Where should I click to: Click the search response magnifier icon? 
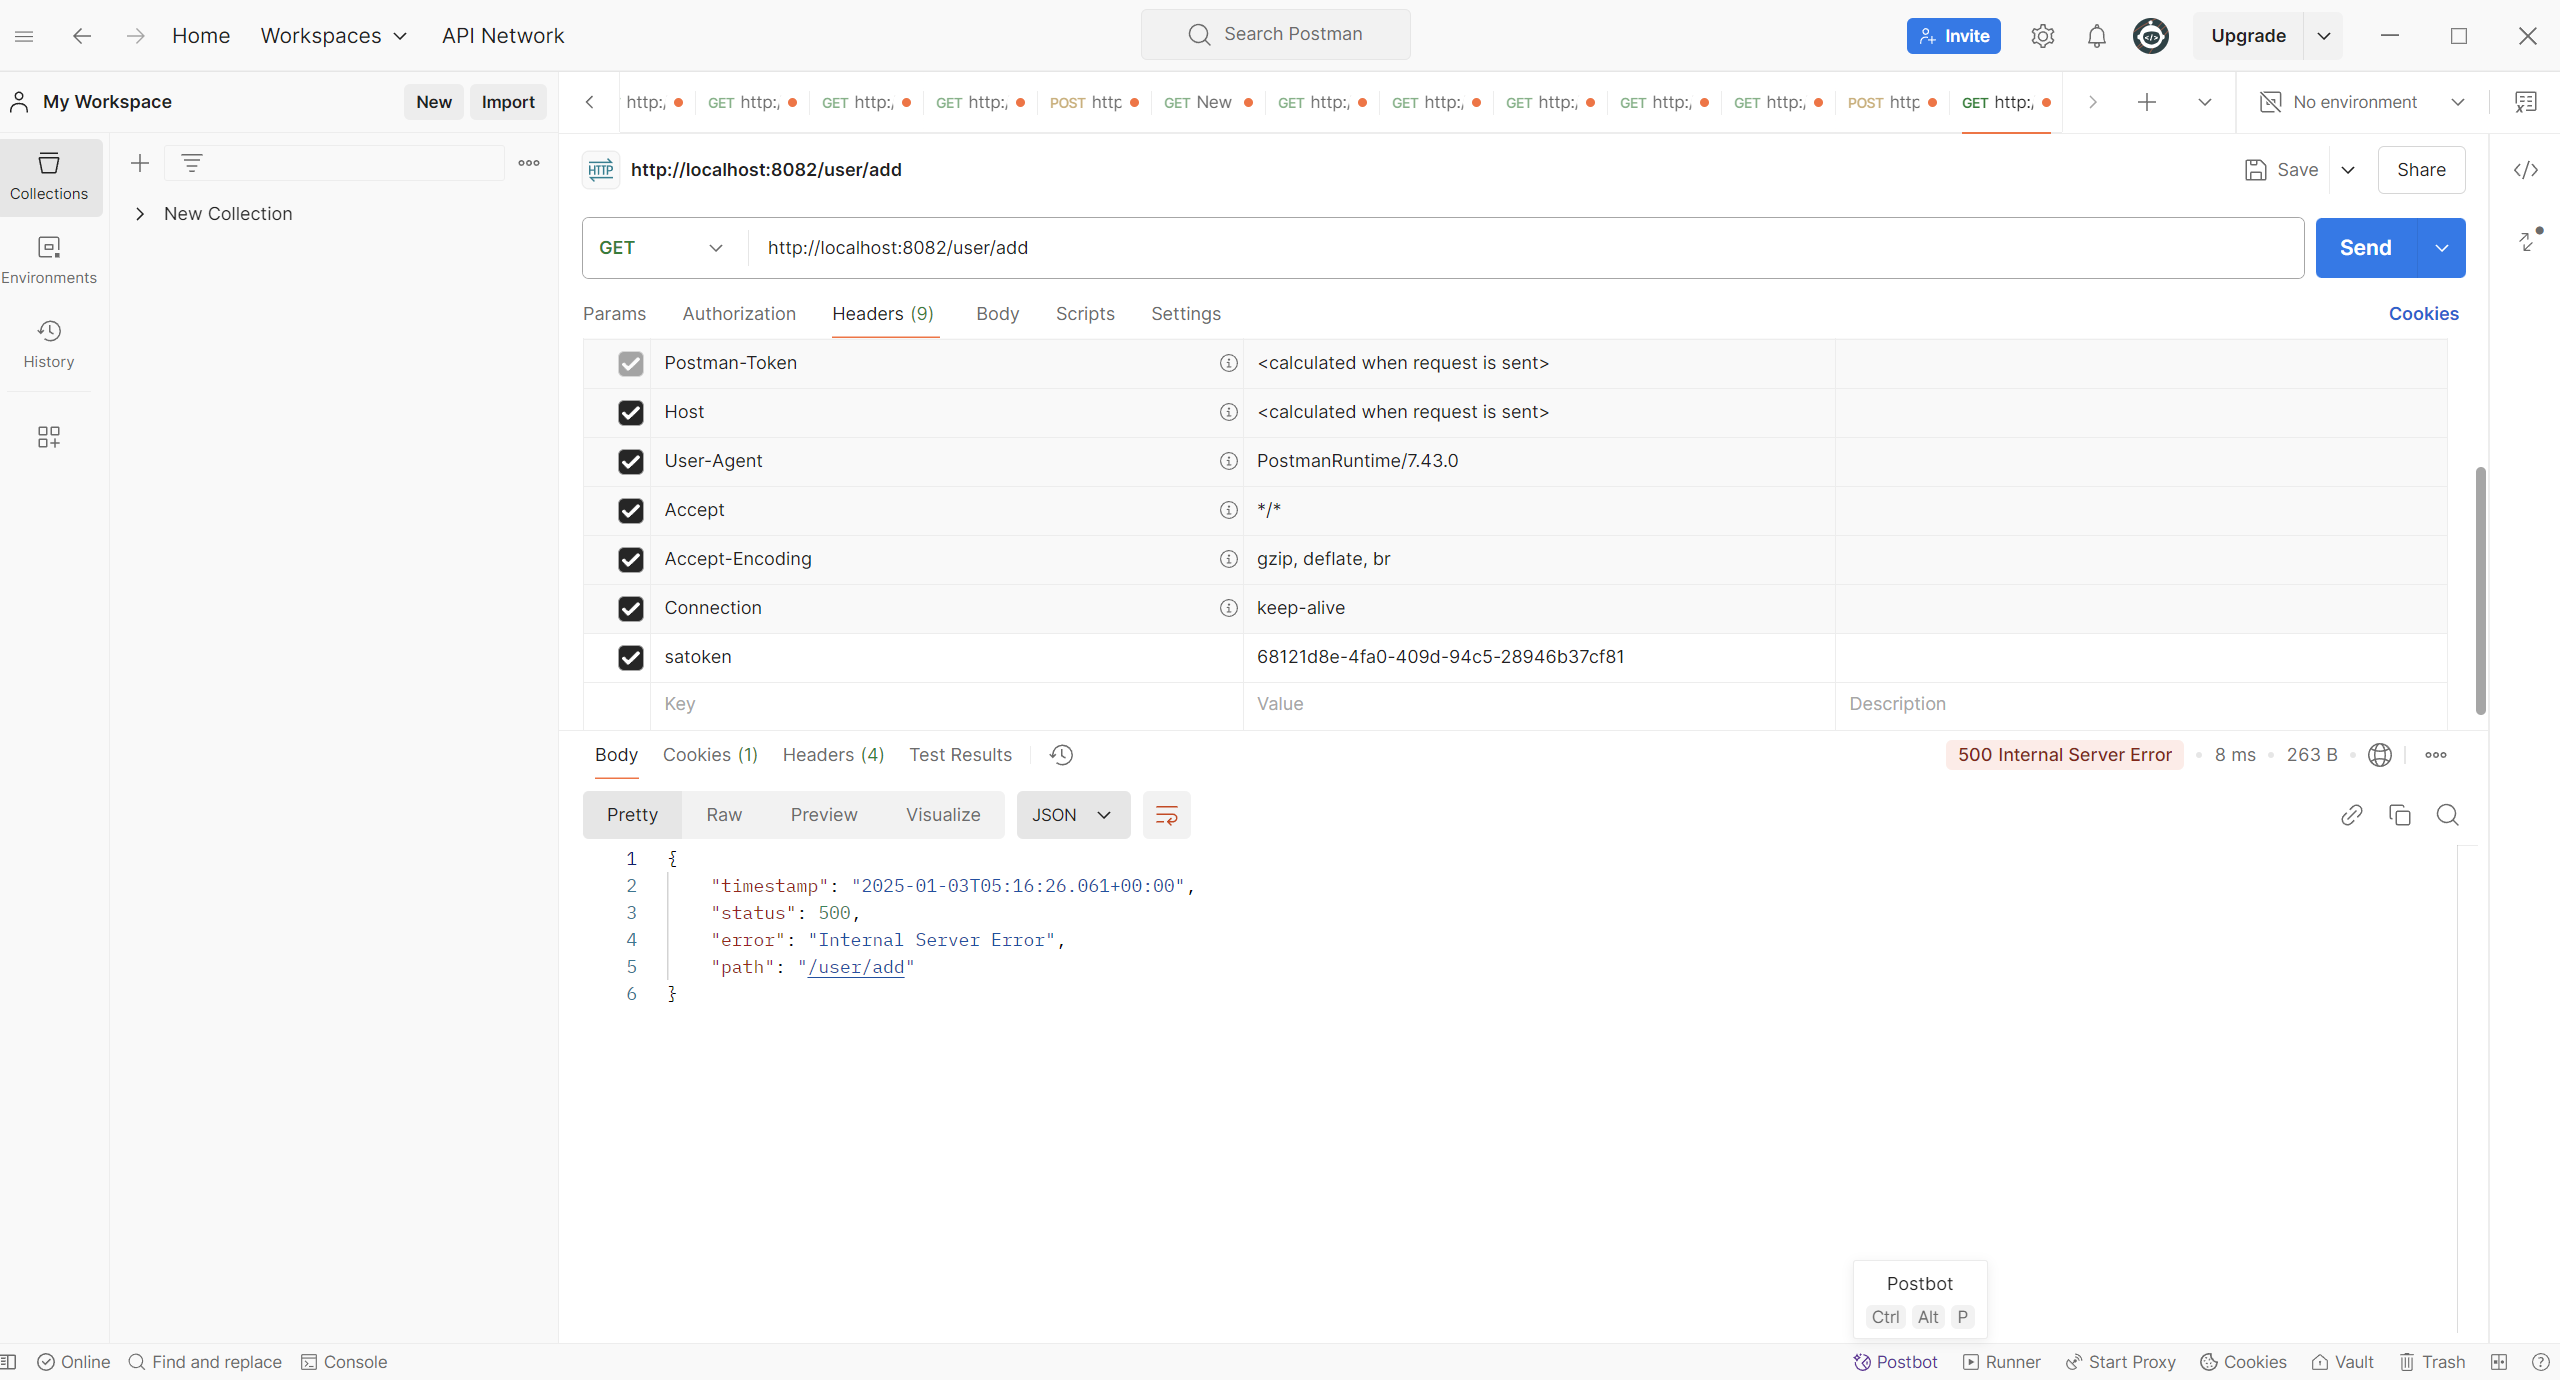point(2447,815)
